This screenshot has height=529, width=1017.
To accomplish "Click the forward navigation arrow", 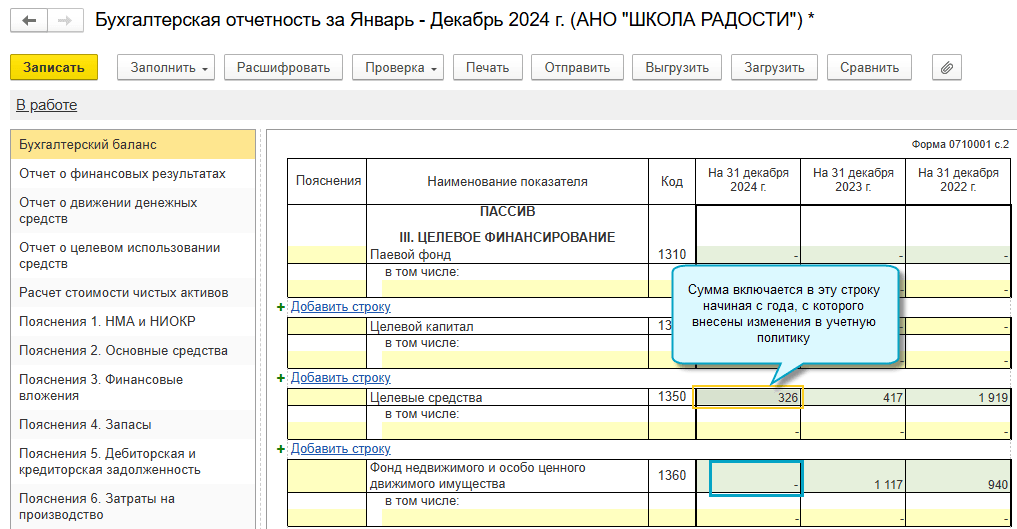I will 64,21.
